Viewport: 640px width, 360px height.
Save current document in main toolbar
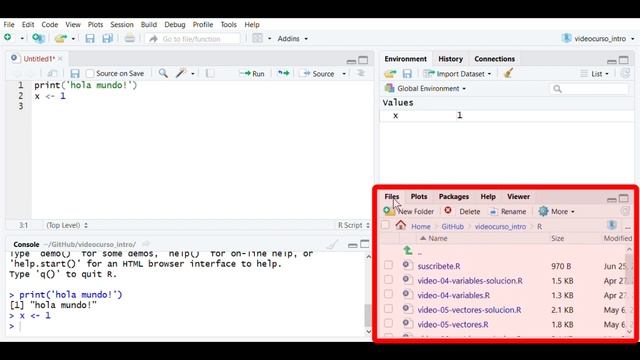tap(90, 38)
